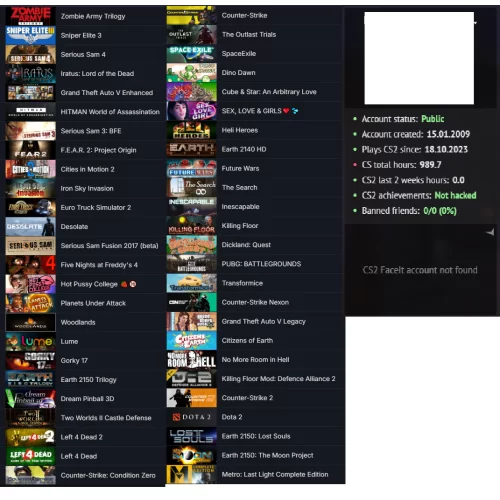The height and width of the screenshot is (500, 500).
Task: Select 'Counter-Strike Nexon' title text
Action: 255,302
